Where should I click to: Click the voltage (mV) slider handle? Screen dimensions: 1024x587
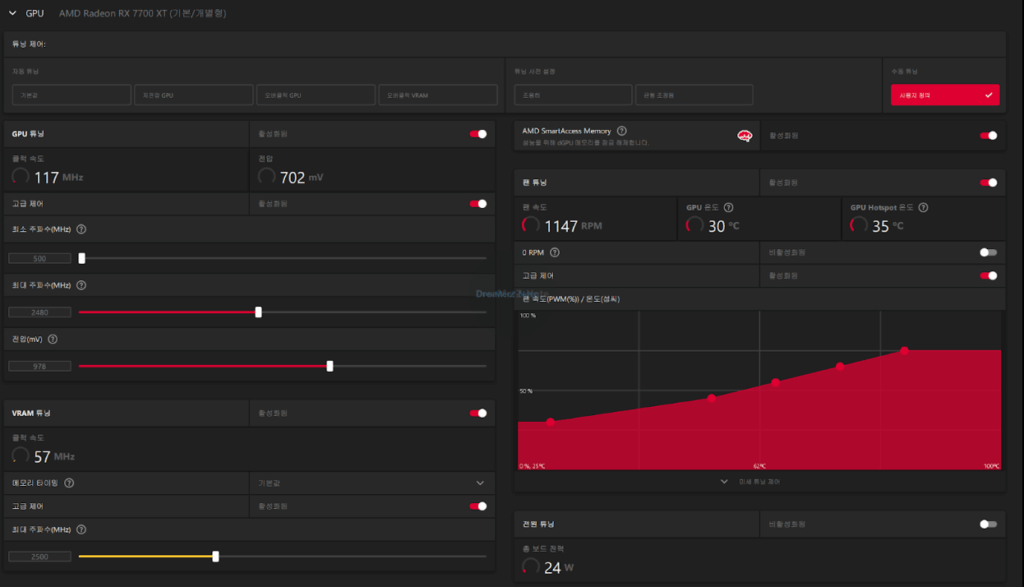[330, 366]
